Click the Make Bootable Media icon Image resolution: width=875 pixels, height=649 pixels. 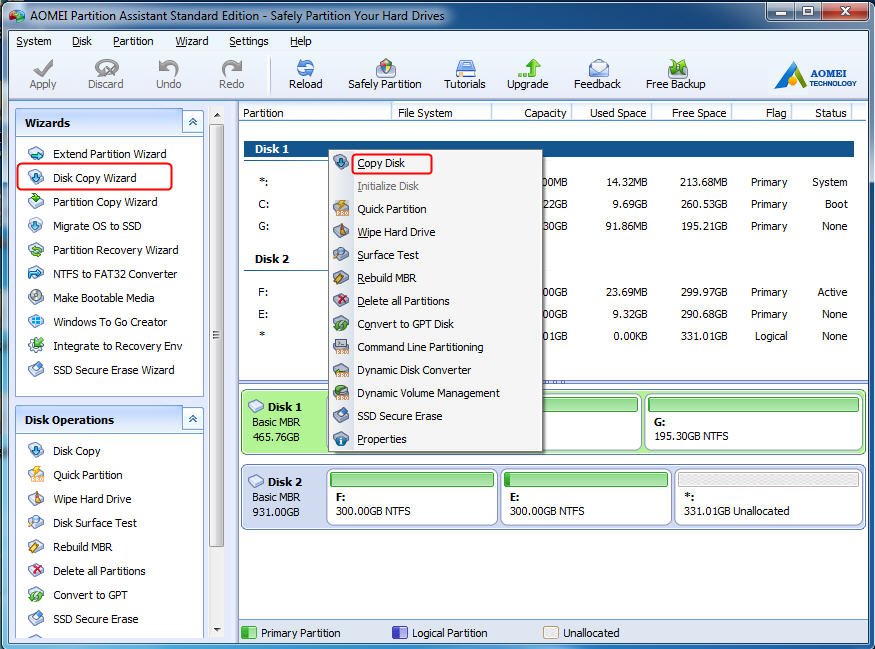(x=36, y=297)
